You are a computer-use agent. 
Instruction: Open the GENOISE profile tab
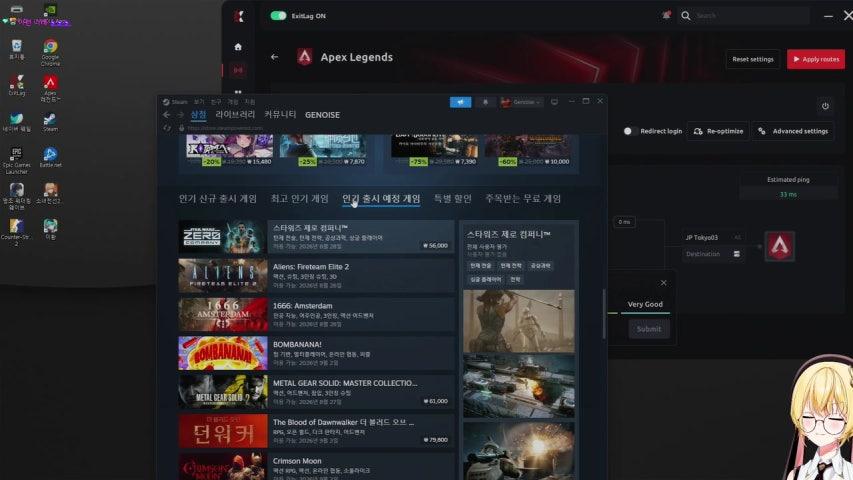(x=322, y=115)
